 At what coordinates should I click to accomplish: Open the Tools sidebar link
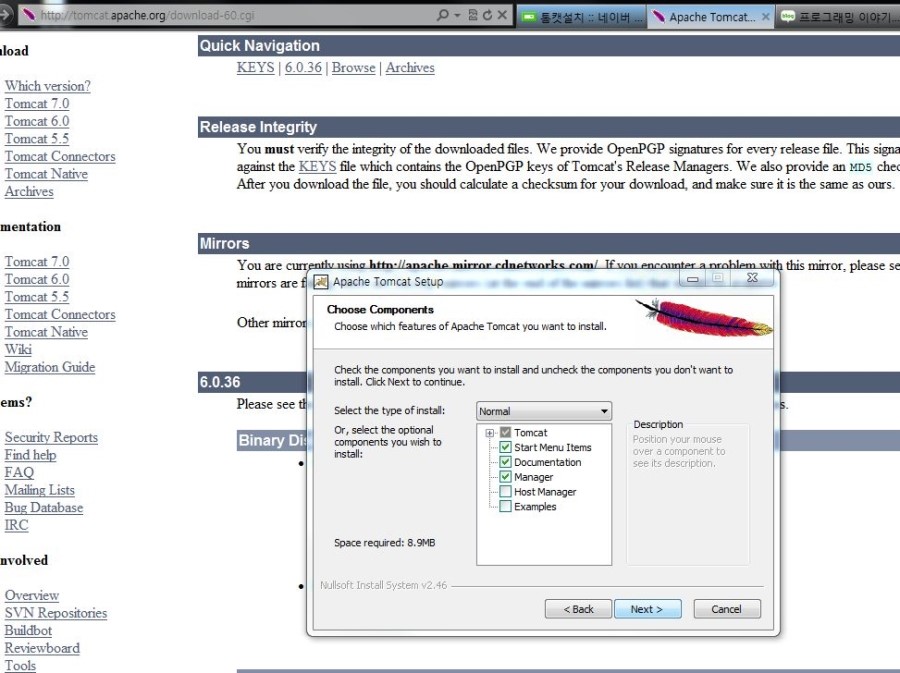tap(20, 666)
